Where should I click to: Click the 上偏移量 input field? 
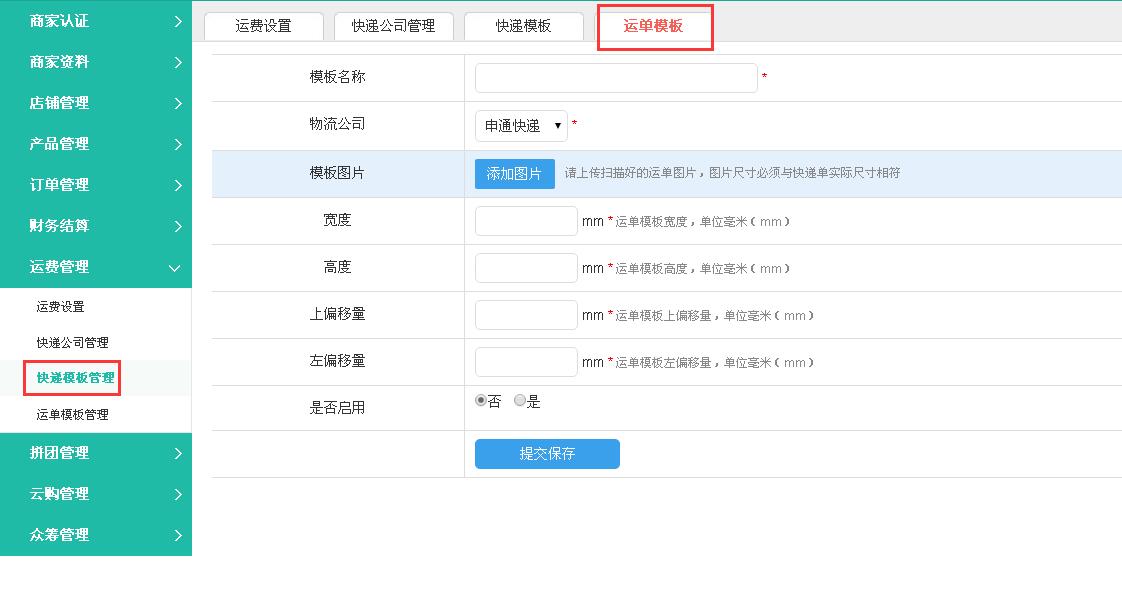526,315
